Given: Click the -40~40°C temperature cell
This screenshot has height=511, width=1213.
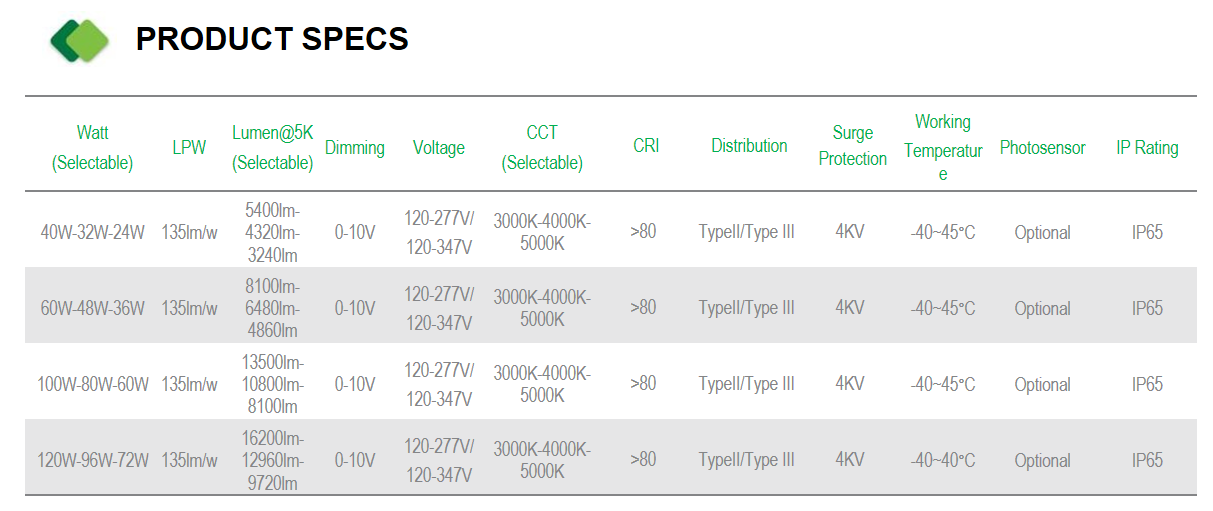Looking at the screenshot, I should click(x=943, y=460).
